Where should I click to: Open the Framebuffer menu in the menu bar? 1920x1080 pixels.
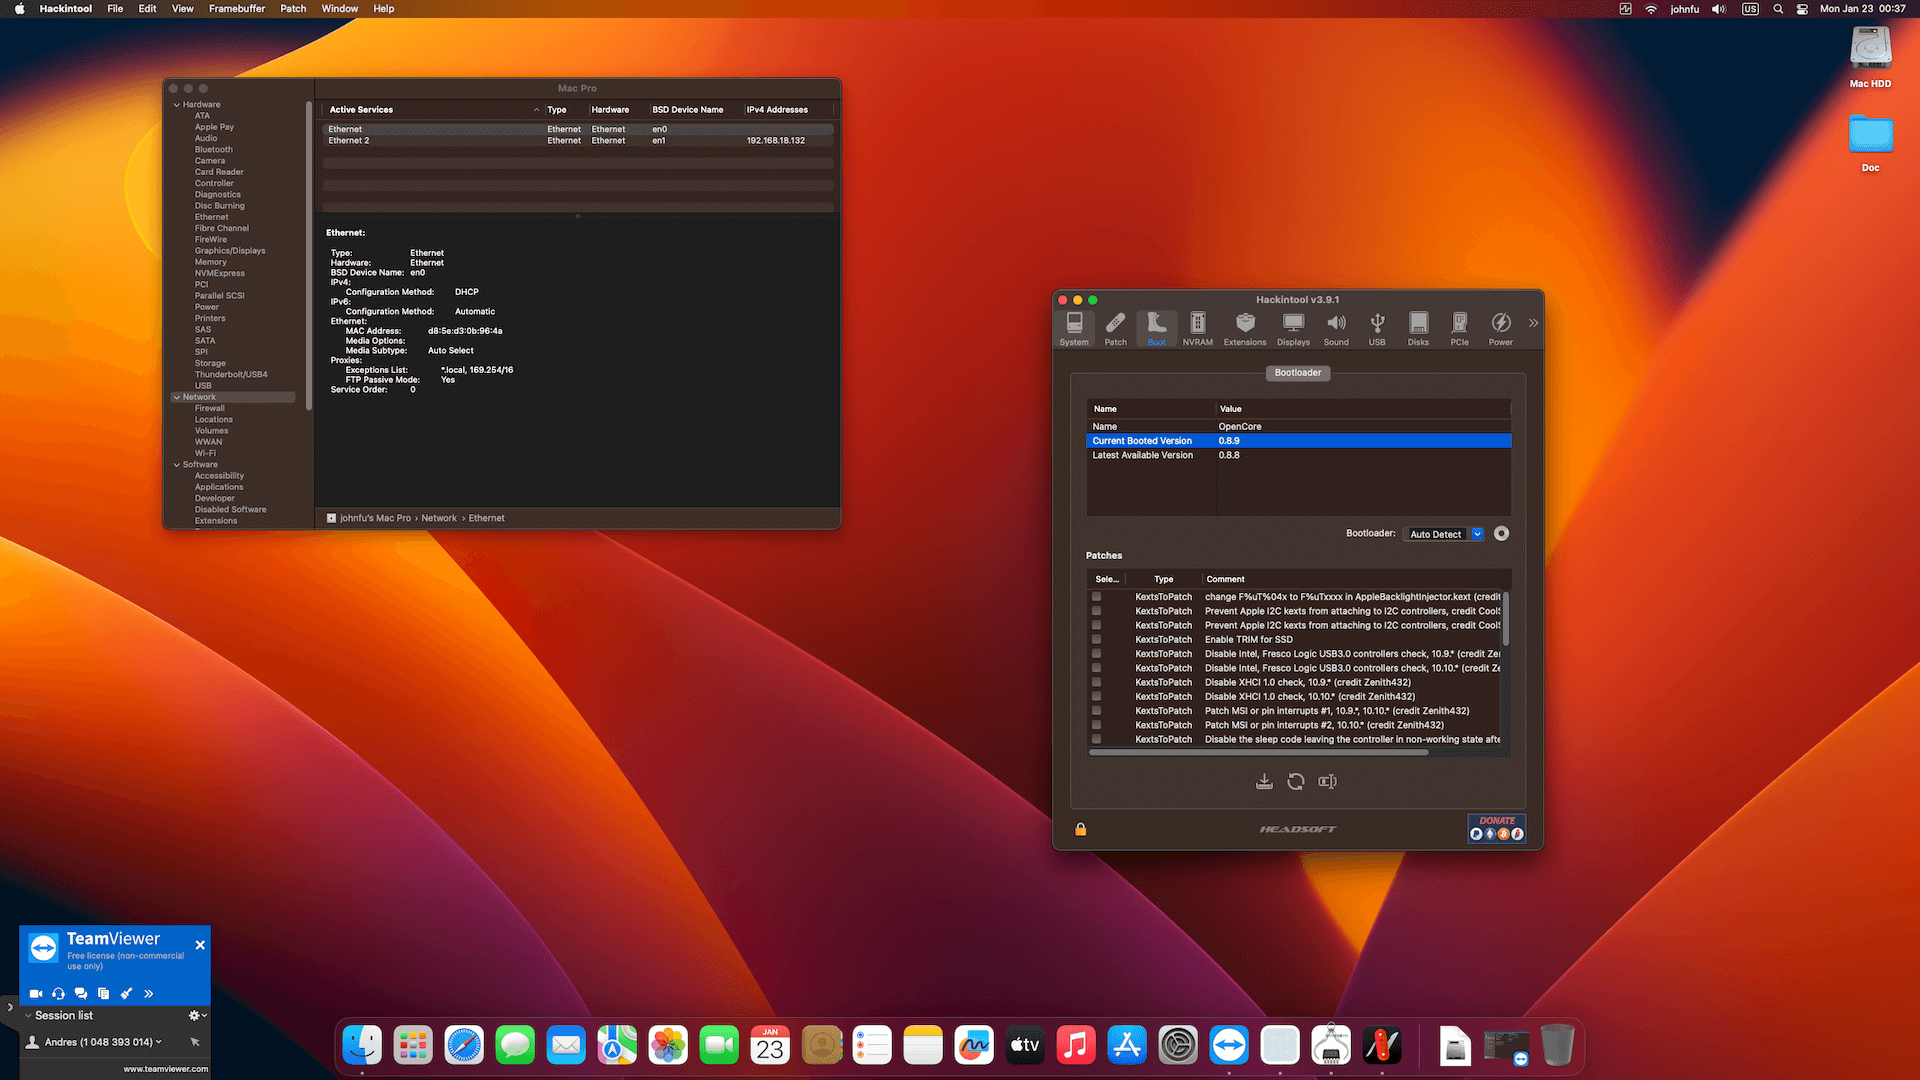(236, 8)
